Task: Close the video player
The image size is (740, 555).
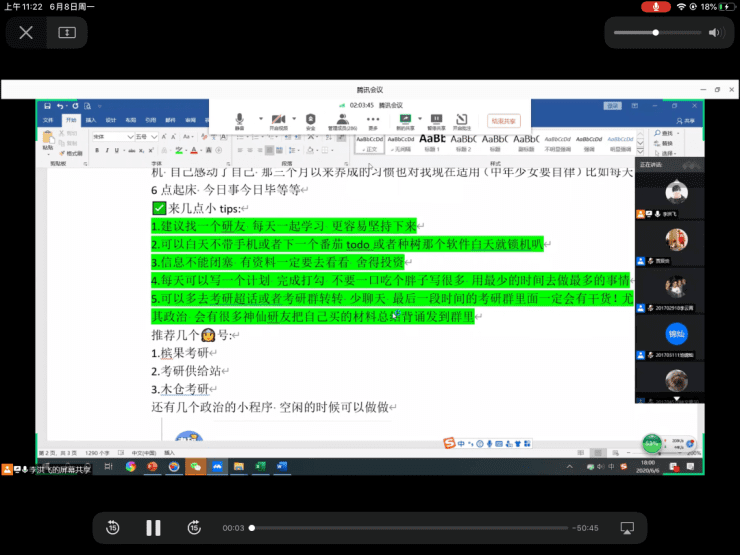Action: pyautogui.click(x=26, y=32)
